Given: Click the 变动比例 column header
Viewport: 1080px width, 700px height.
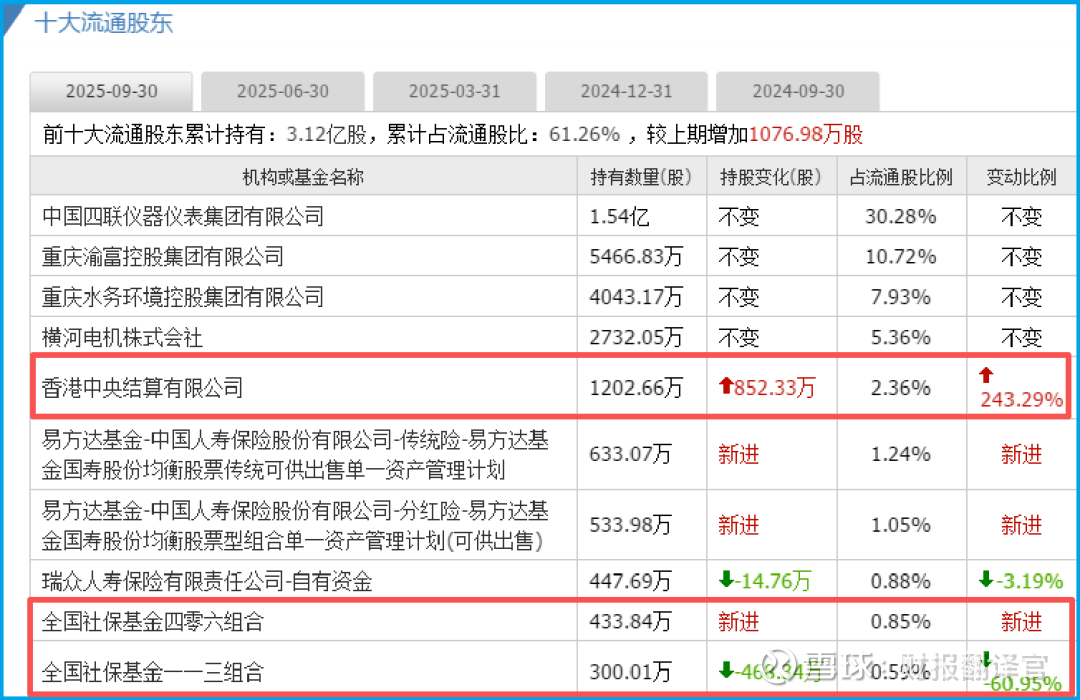Looking at the screenshot, I should pos(1021,177).
